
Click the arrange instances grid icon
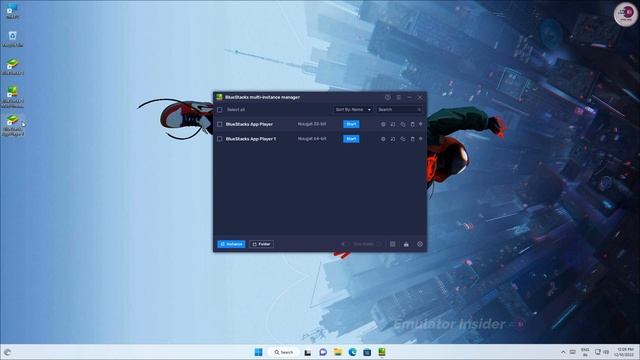click(x=393, y=244)
